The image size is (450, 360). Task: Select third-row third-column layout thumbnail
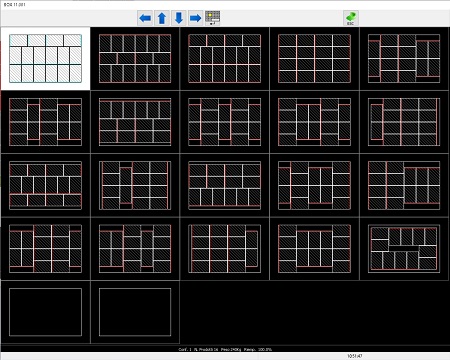click(225, 185)
